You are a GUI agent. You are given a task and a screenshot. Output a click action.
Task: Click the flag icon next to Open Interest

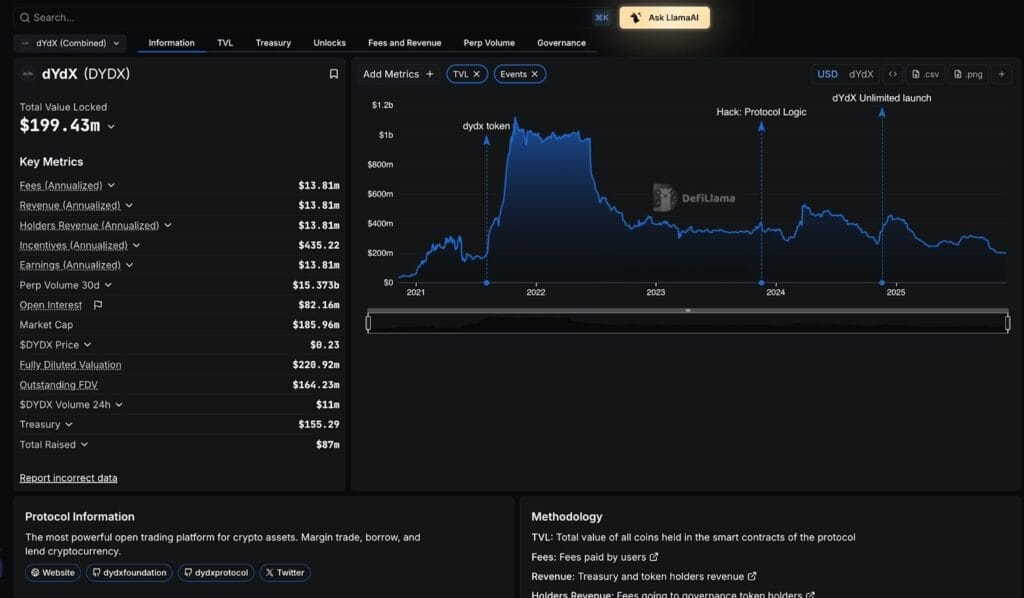pyautogui.click(x=98, y=305)
